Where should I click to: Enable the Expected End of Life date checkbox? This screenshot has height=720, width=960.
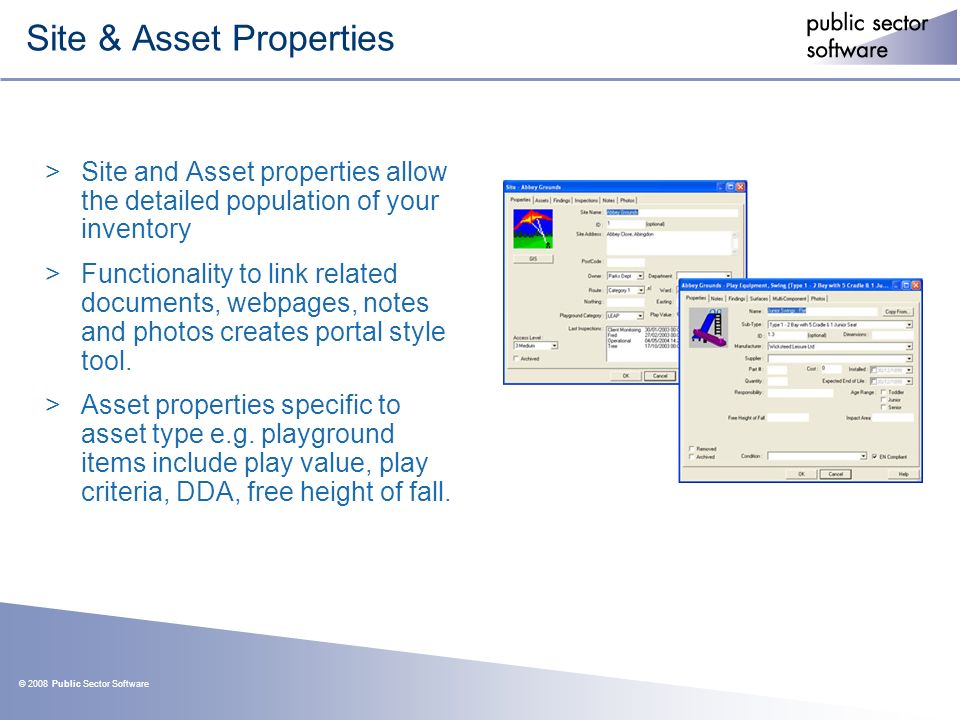click(874, 381)
